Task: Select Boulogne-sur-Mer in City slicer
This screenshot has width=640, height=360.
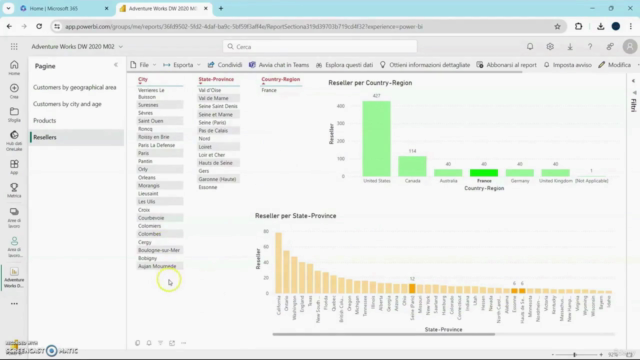Action: (x=159, y=250)
